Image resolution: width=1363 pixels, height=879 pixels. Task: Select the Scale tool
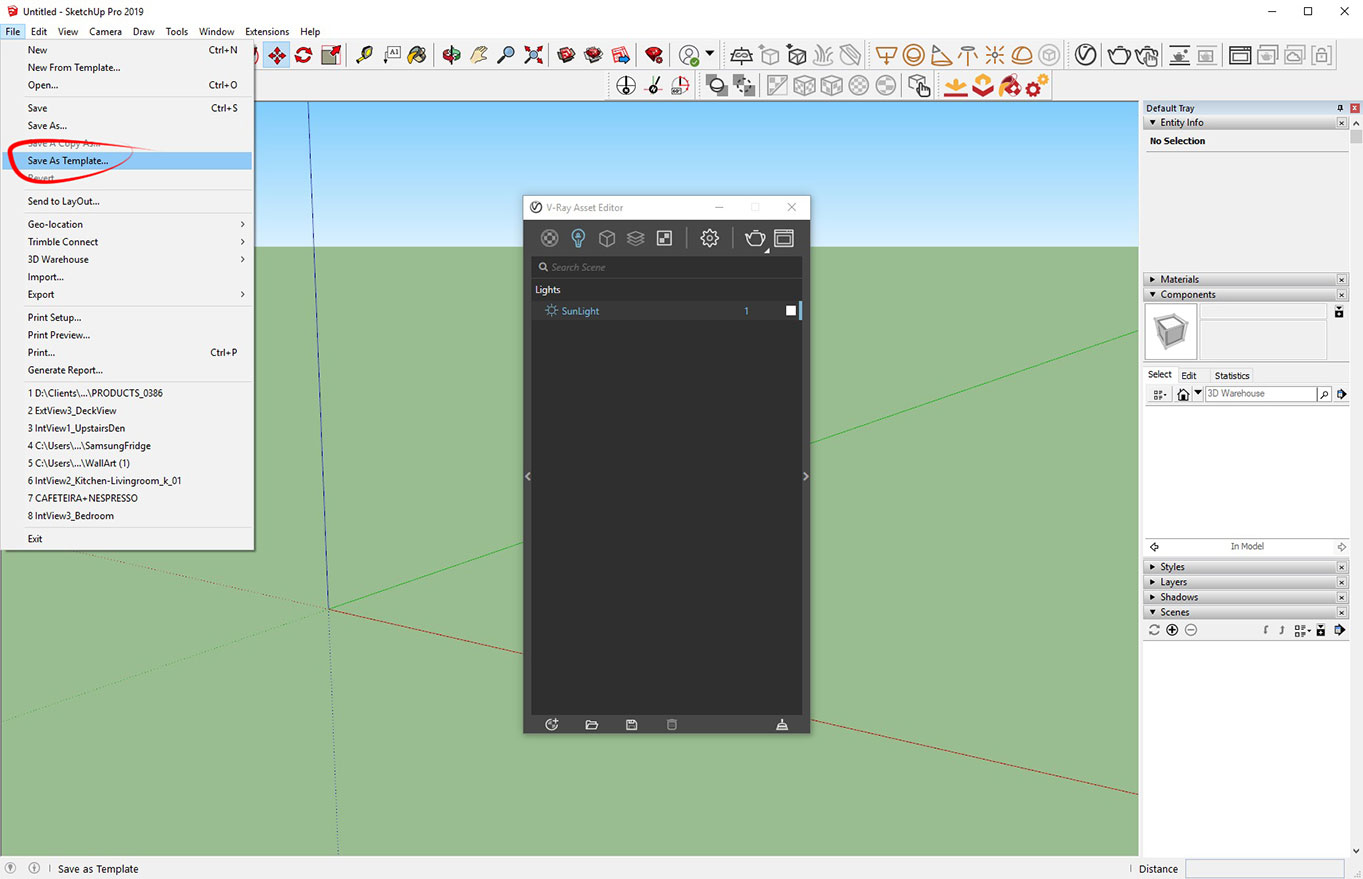331,55
